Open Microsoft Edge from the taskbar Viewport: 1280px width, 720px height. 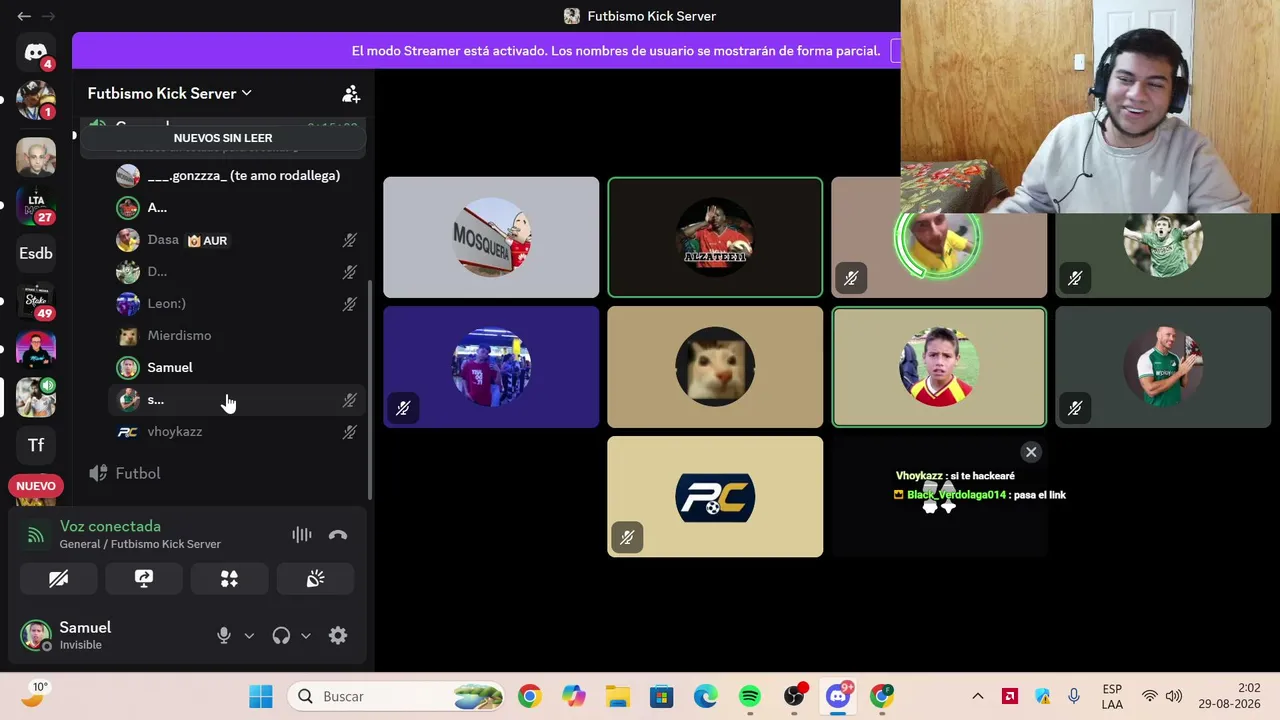pos(706,696)
